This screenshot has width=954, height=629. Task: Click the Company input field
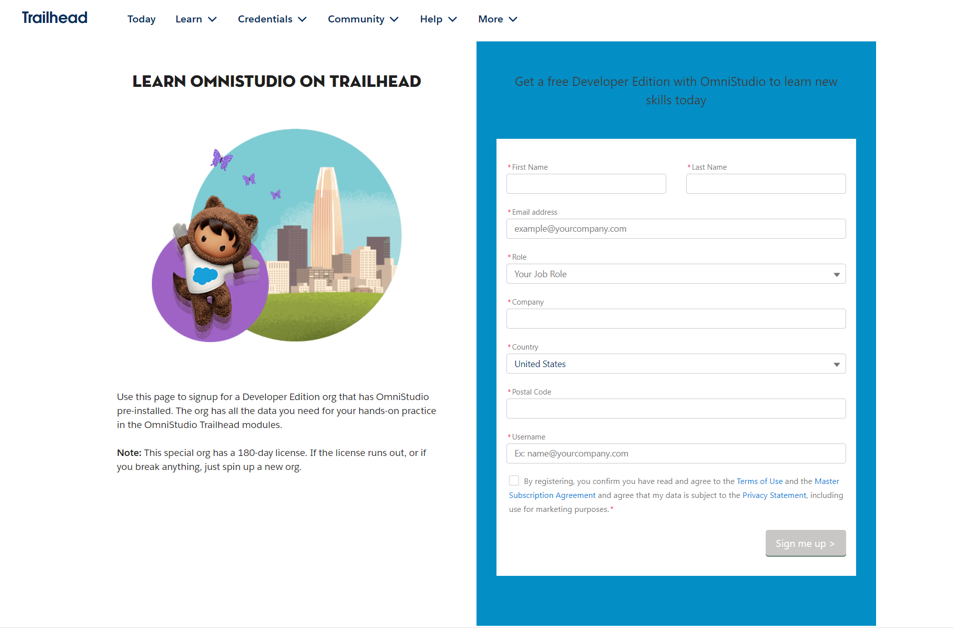(675, 318)
